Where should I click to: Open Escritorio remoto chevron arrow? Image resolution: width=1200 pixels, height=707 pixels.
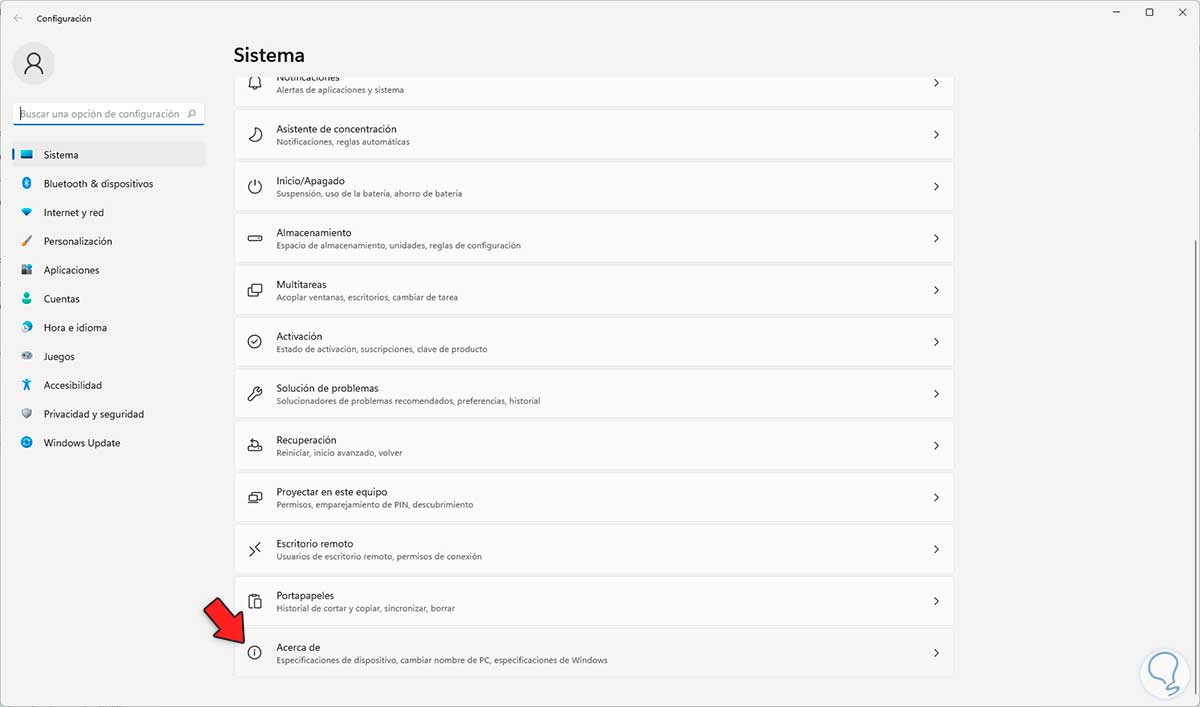tap(936, 549)
